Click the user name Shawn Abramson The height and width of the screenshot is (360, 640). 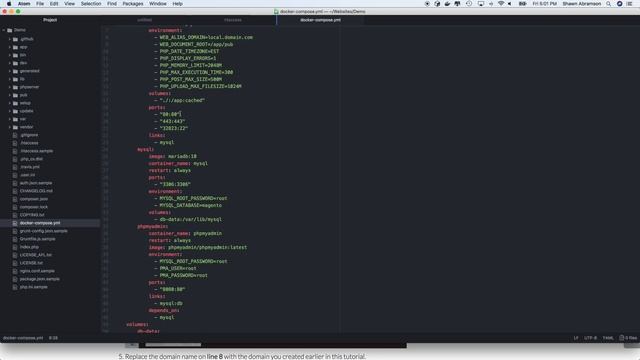tap(581, 4)
